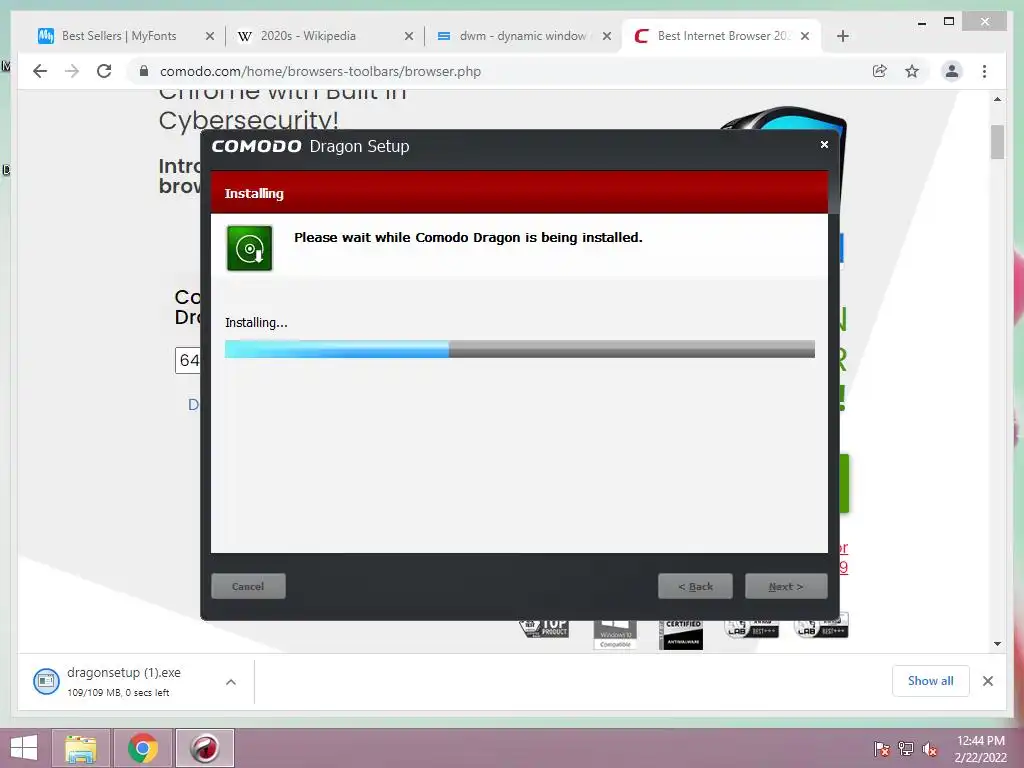The image size is (1024, 768).
Task: Close the Best Sellers MyFonts tab
Action: pyautogui.click(x=210, y=36)
